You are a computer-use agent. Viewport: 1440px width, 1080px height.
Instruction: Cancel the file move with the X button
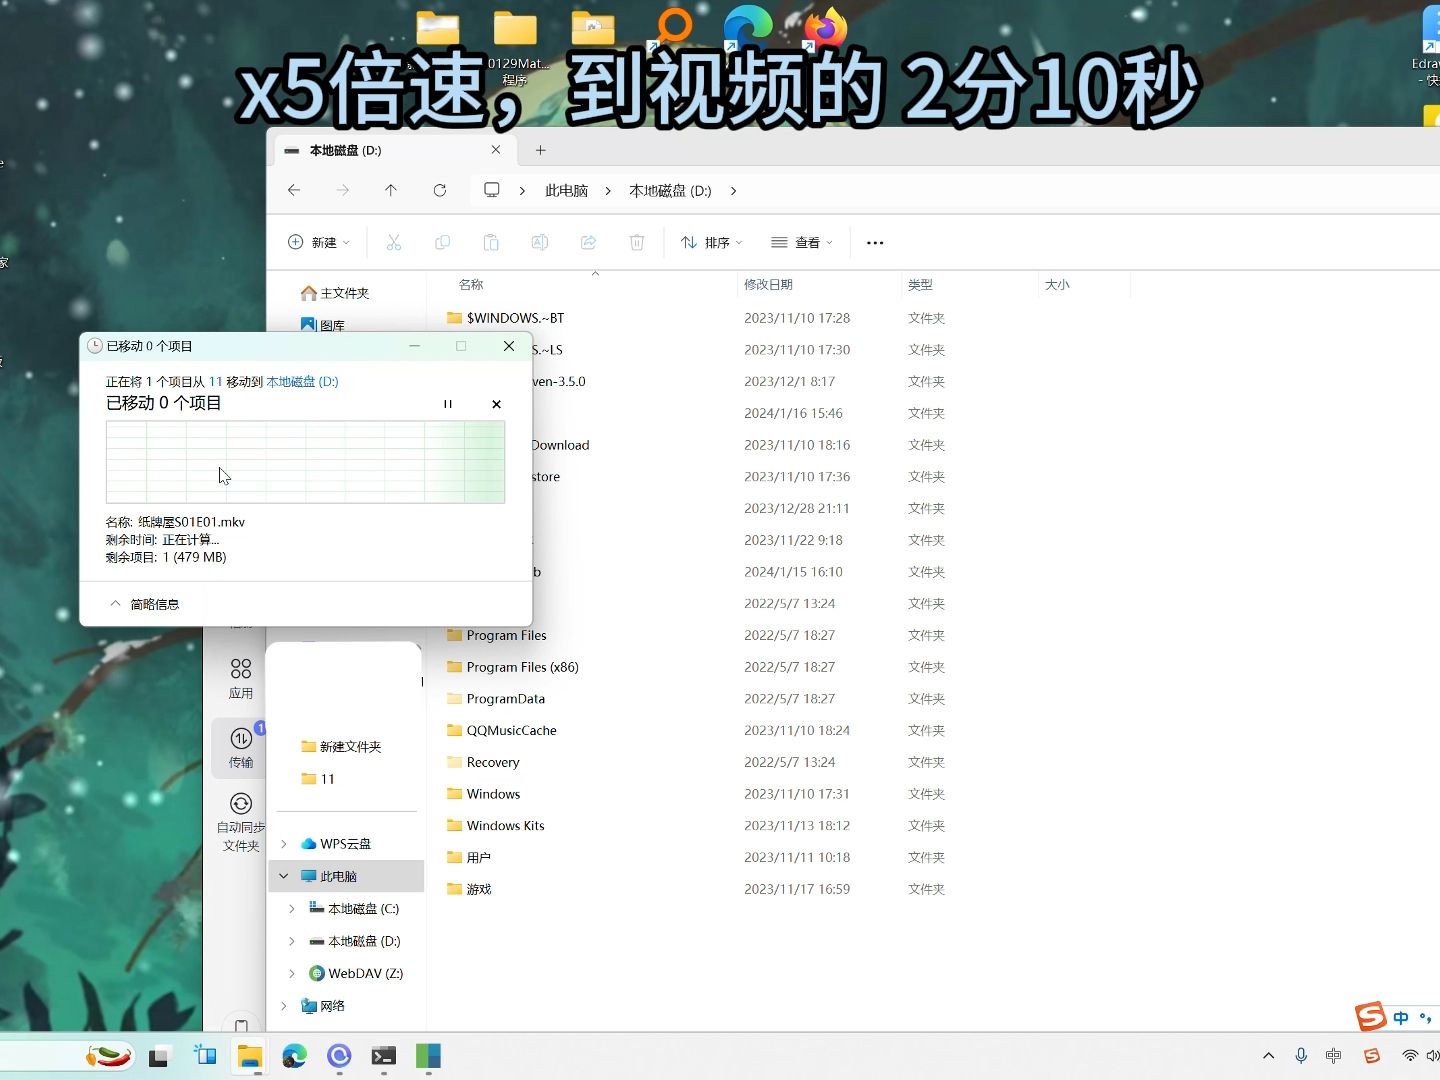click(496, 404)
